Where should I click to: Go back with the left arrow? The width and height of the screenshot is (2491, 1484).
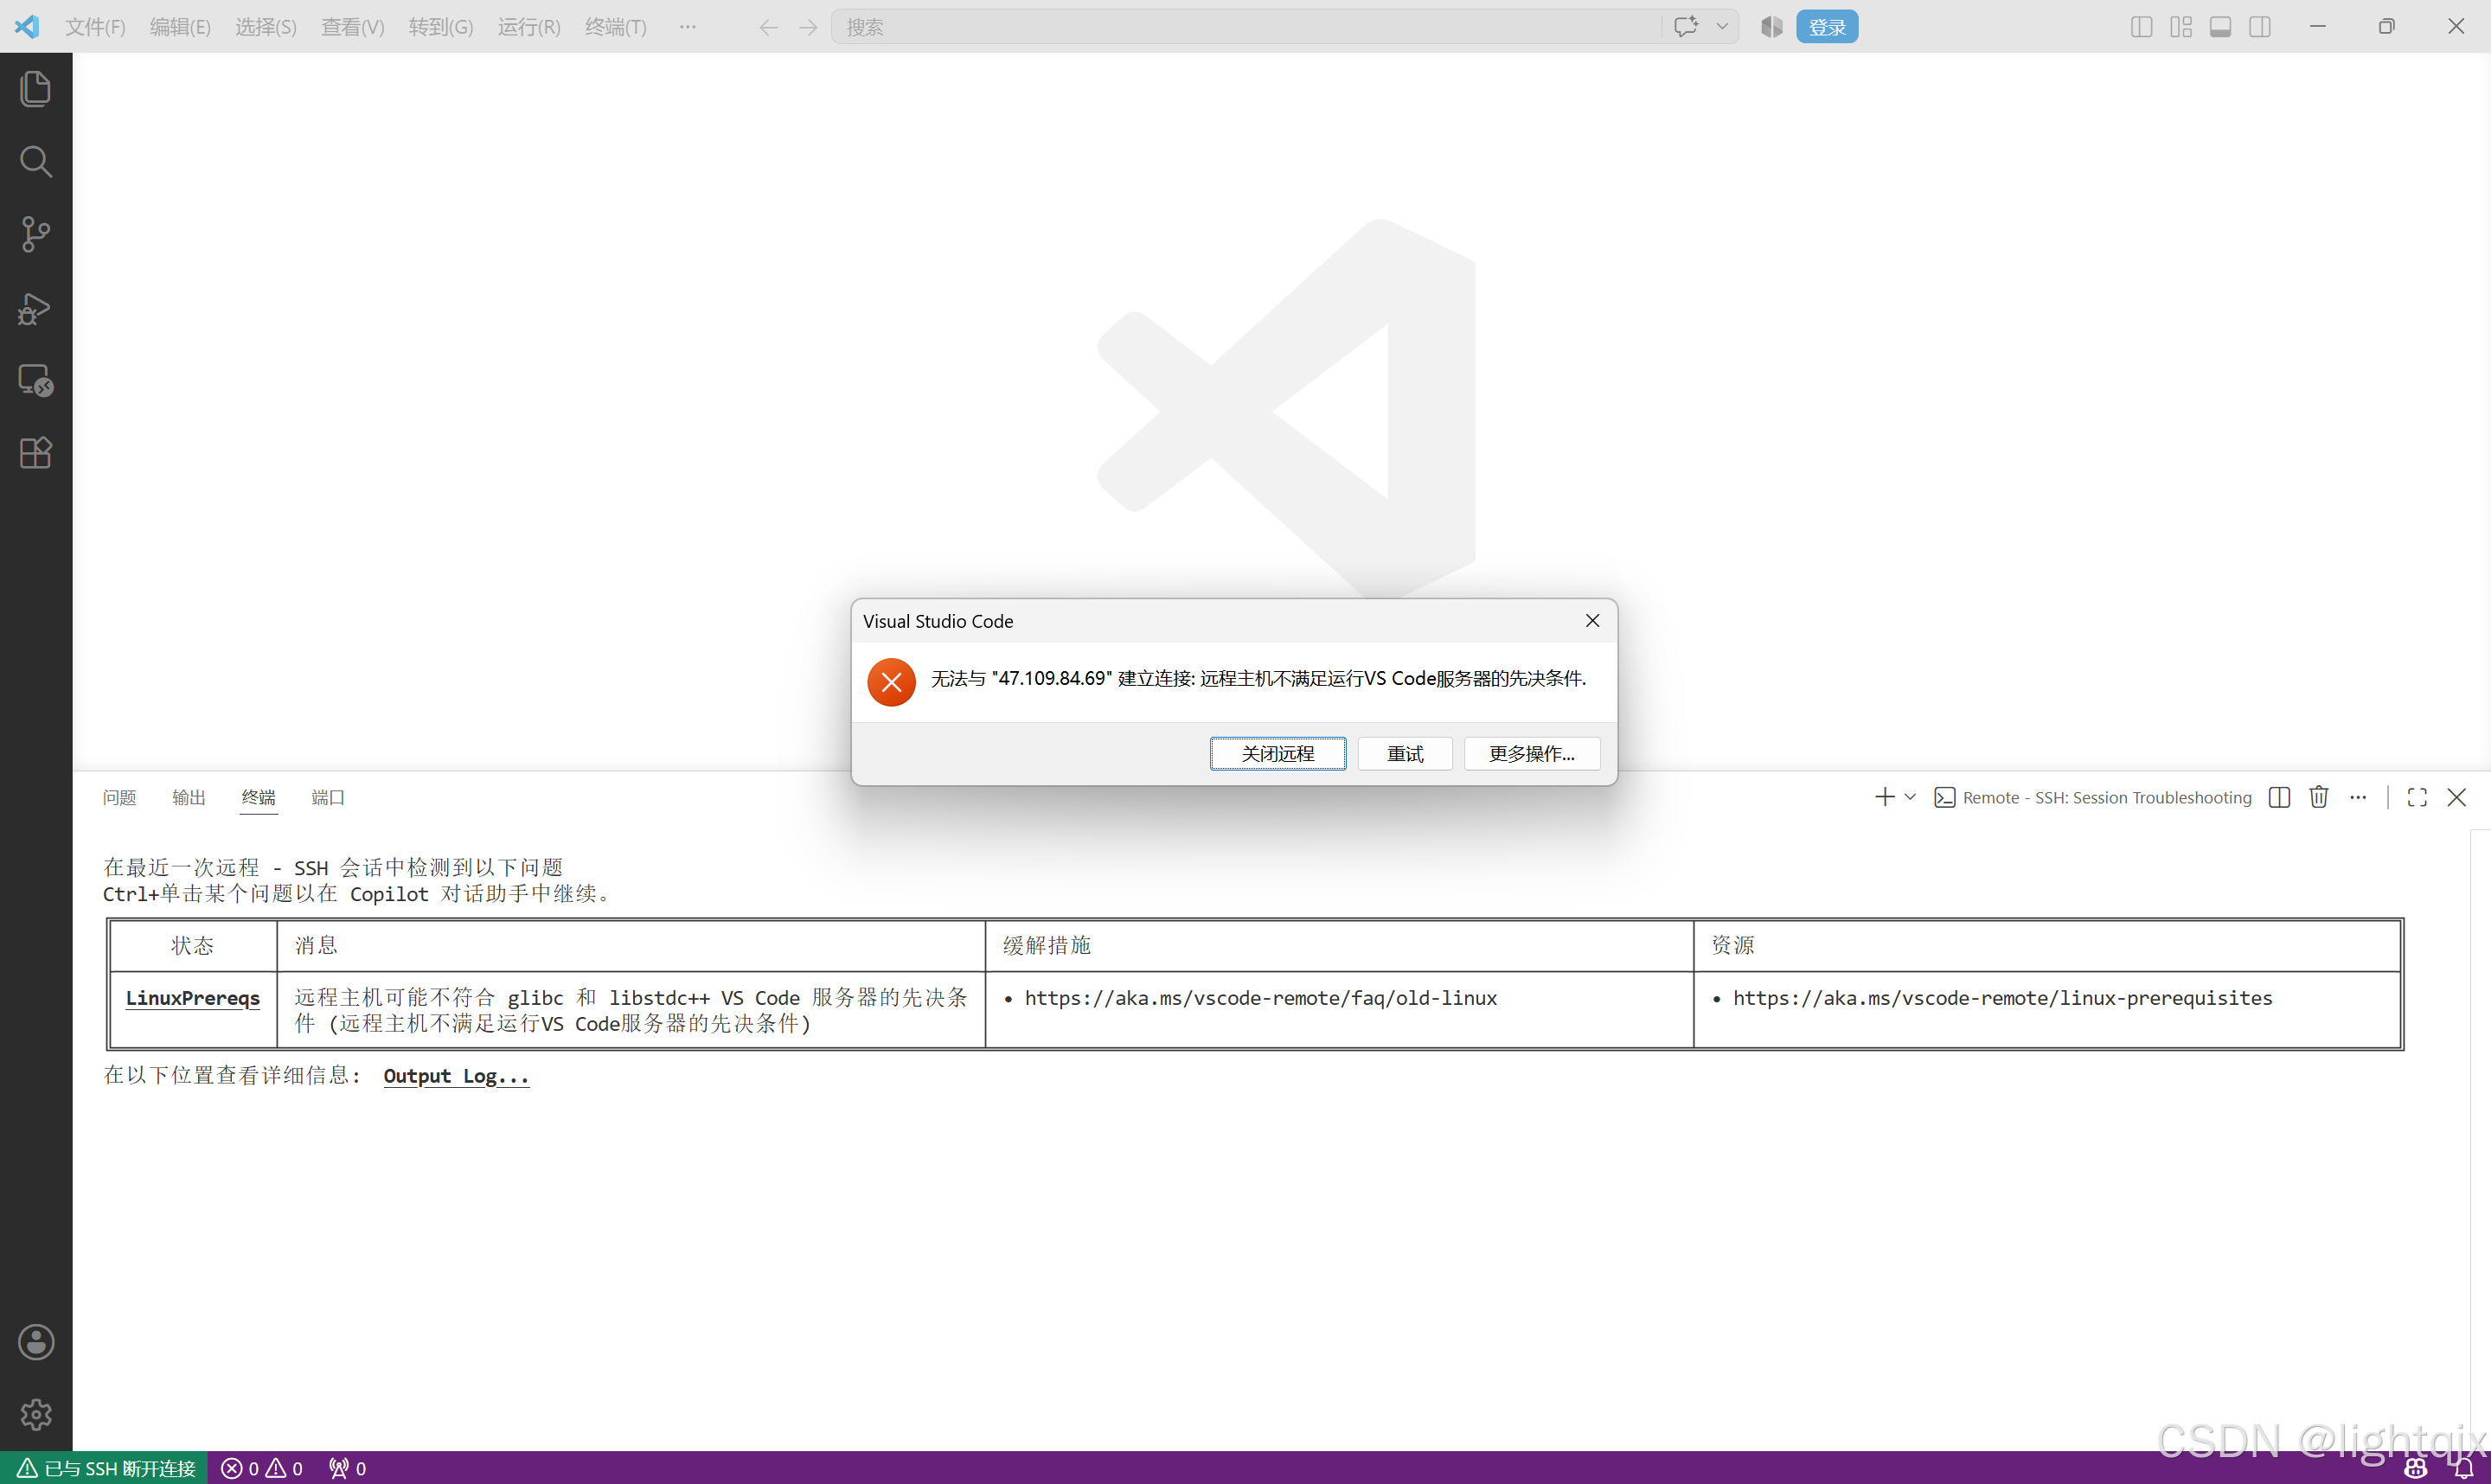[x=768, y=27]
